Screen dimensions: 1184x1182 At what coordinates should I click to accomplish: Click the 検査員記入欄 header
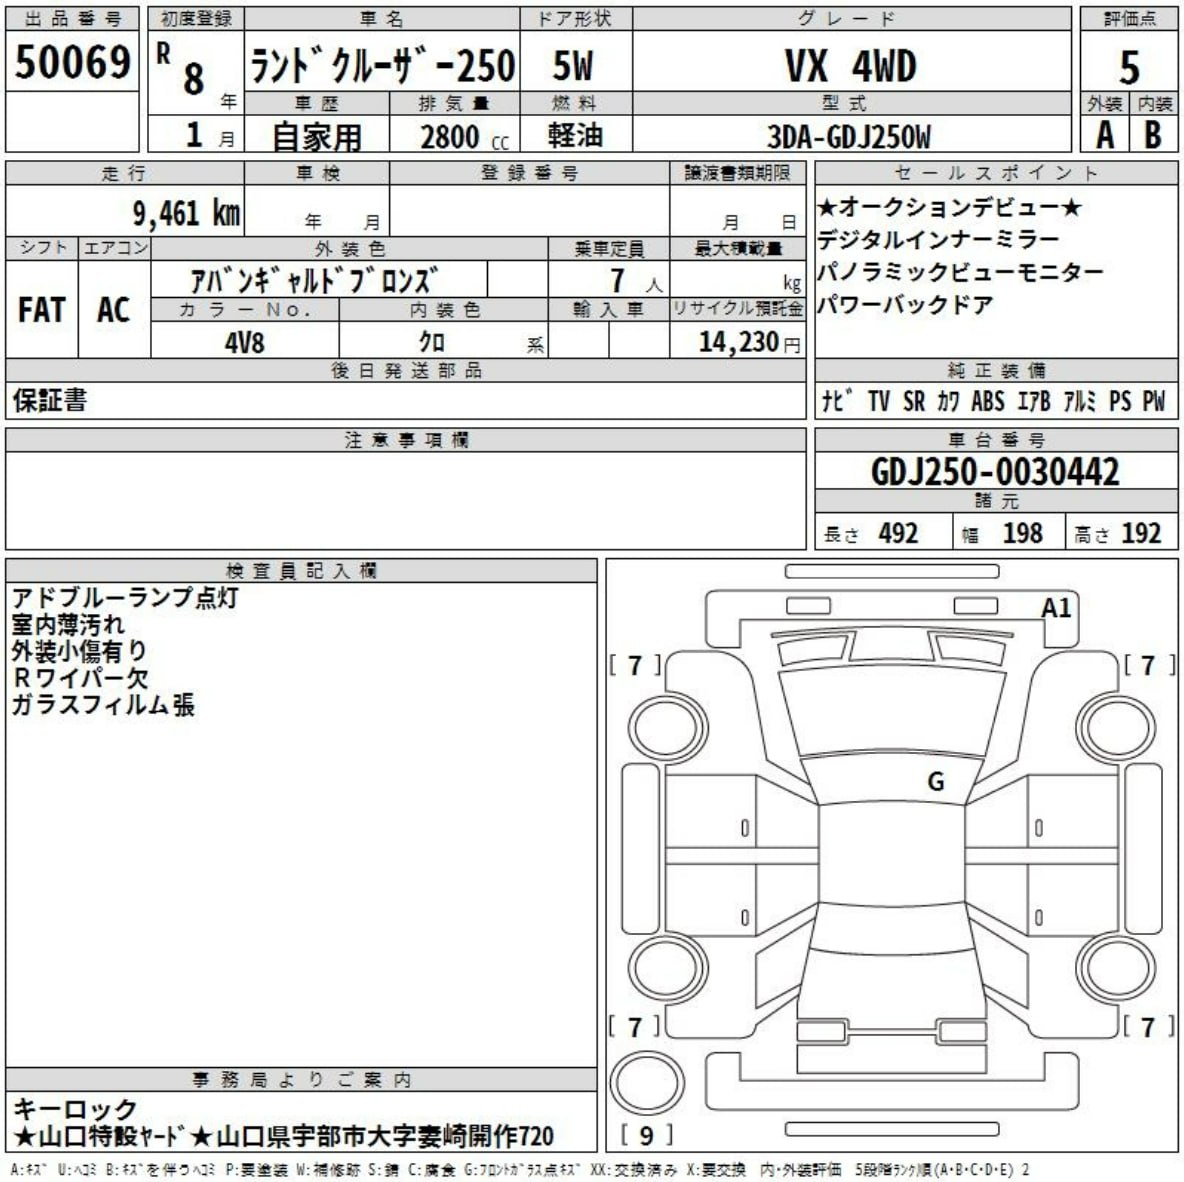(x=301, y=570)
